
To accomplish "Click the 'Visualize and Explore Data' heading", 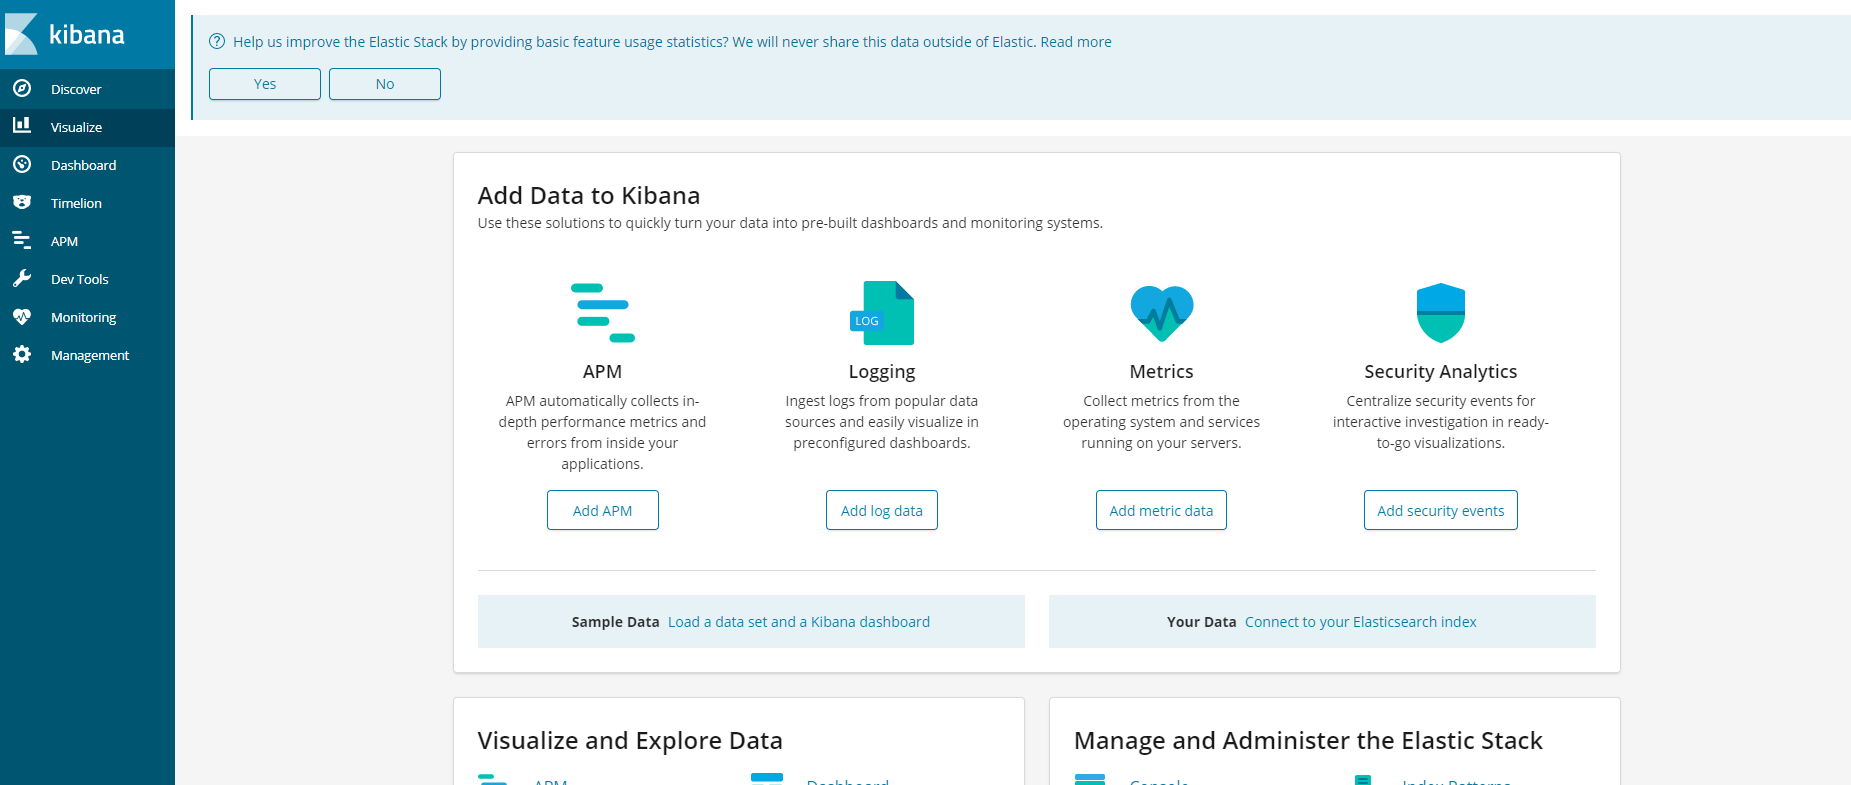I will pyautogui.click(x=630, y=740).
